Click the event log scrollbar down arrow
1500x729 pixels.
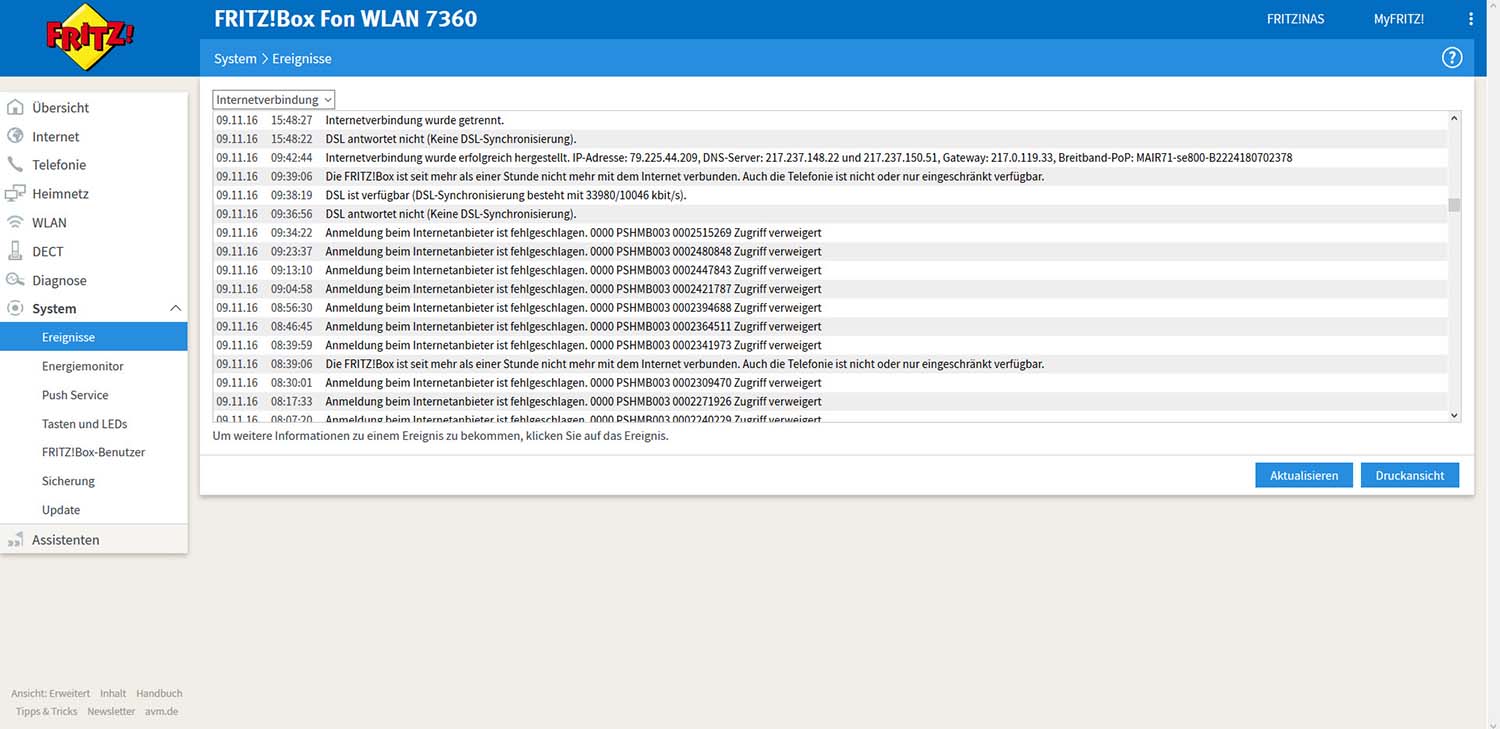point(1454,415)
